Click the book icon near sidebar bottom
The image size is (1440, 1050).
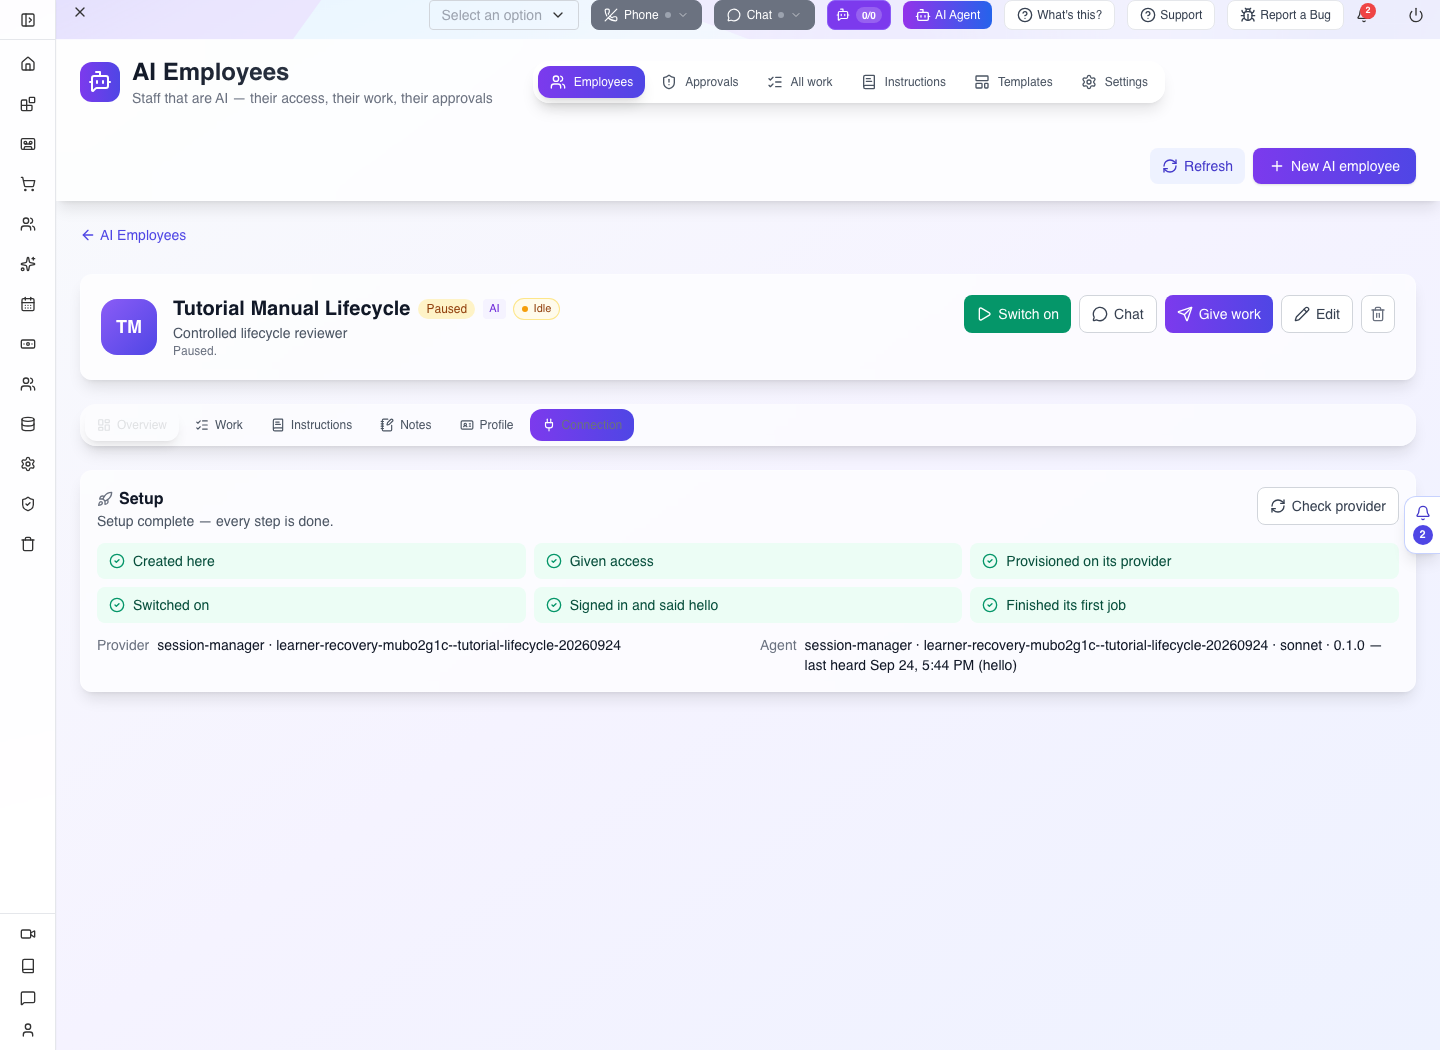[x=28, y=966]
